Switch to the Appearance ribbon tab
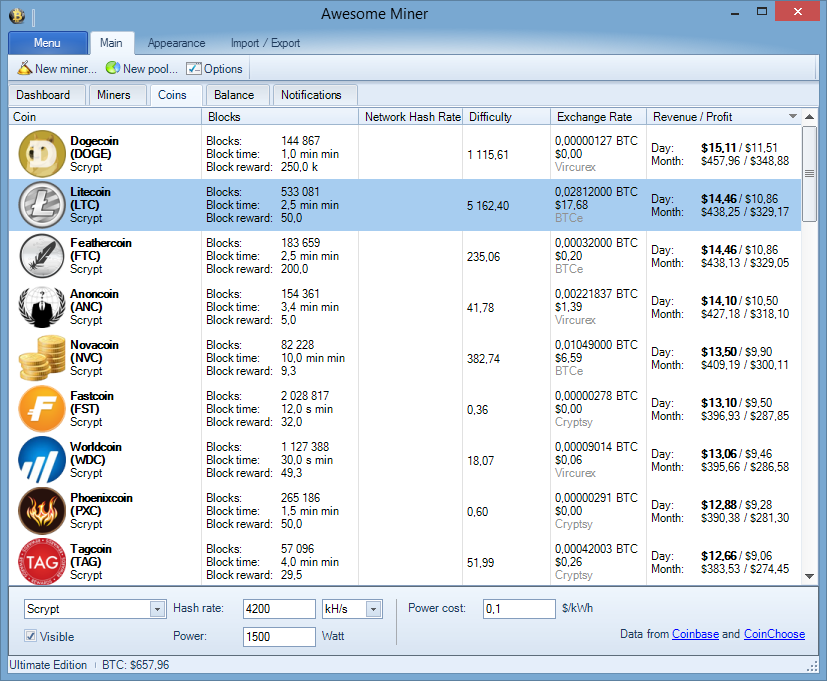The height and width of the screenshot is (681, 827). click(176, 43)
